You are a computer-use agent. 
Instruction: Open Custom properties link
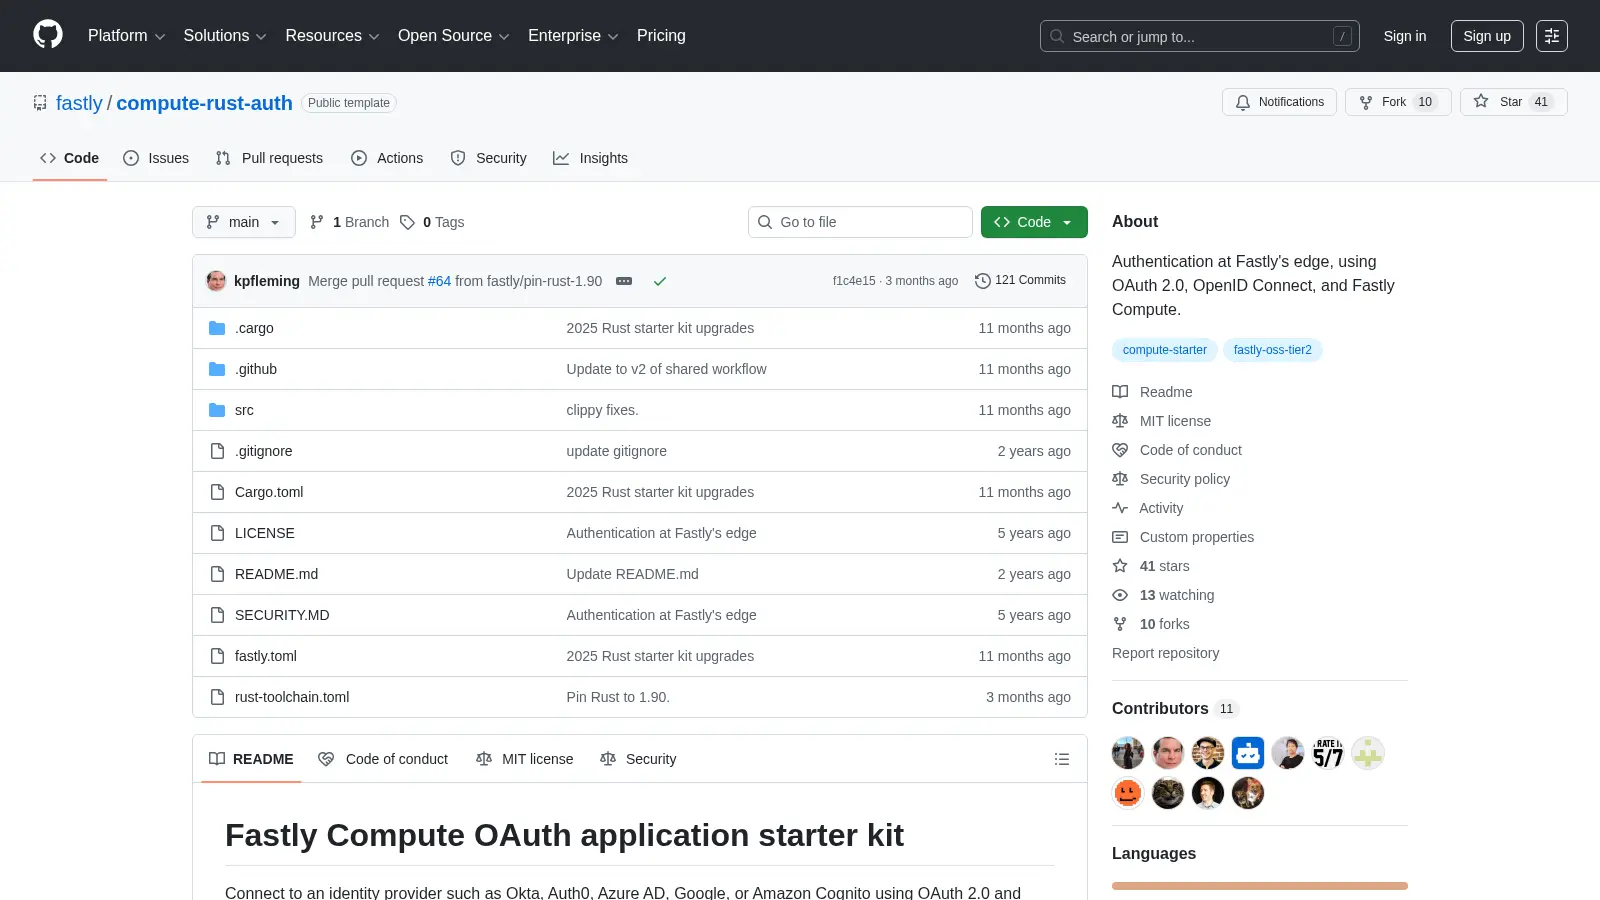[1196, 537]
